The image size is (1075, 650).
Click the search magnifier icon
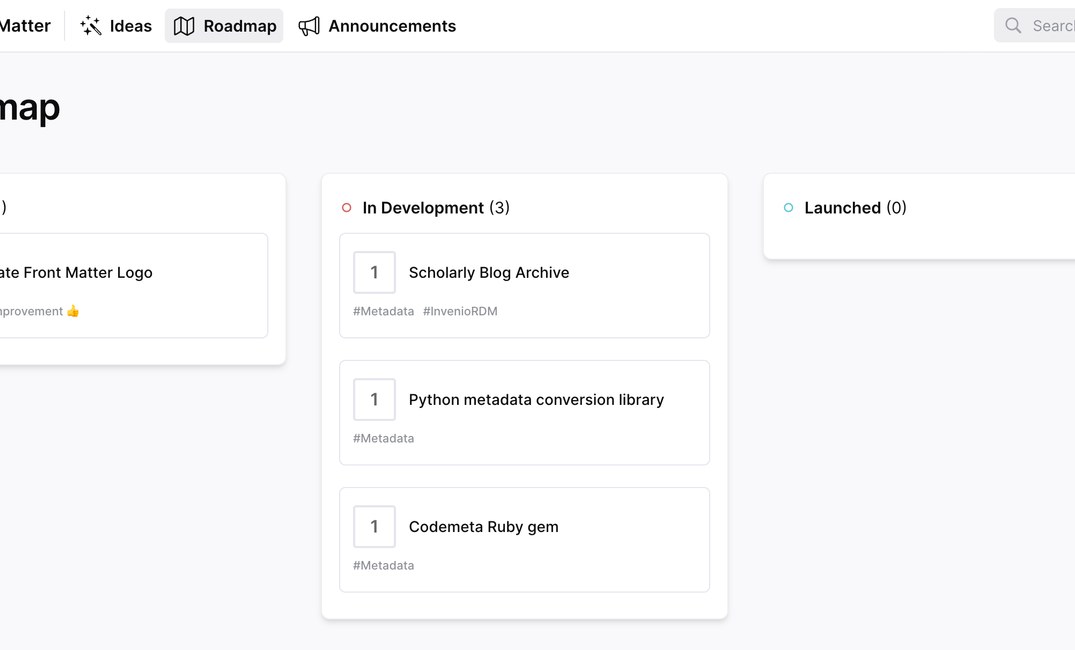tap(1012, 25)
